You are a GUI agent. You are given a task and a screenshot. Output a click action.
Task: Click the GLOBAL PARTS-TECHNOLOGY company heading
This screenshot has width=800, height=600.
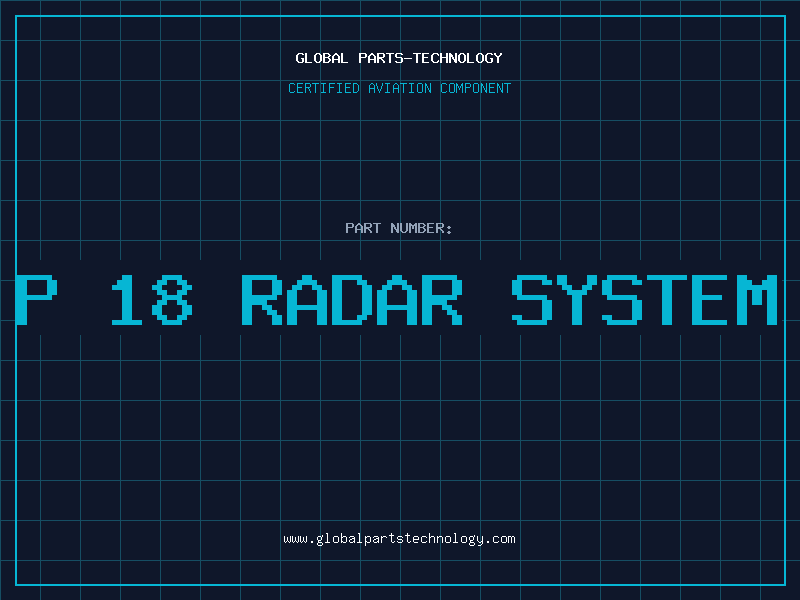point(399,58)
